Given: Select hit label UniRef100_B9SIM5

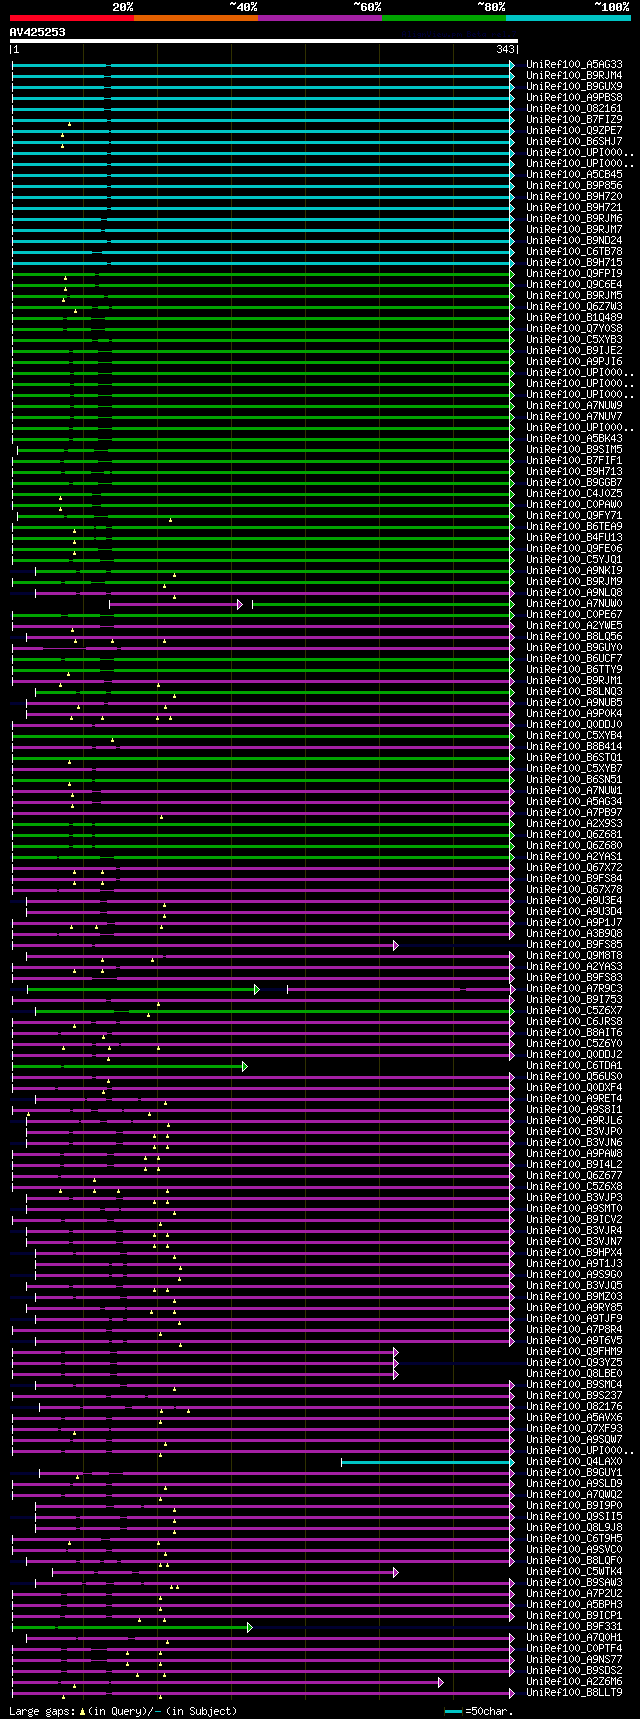Looking at the screenshot, I should [x=574, y=450].
